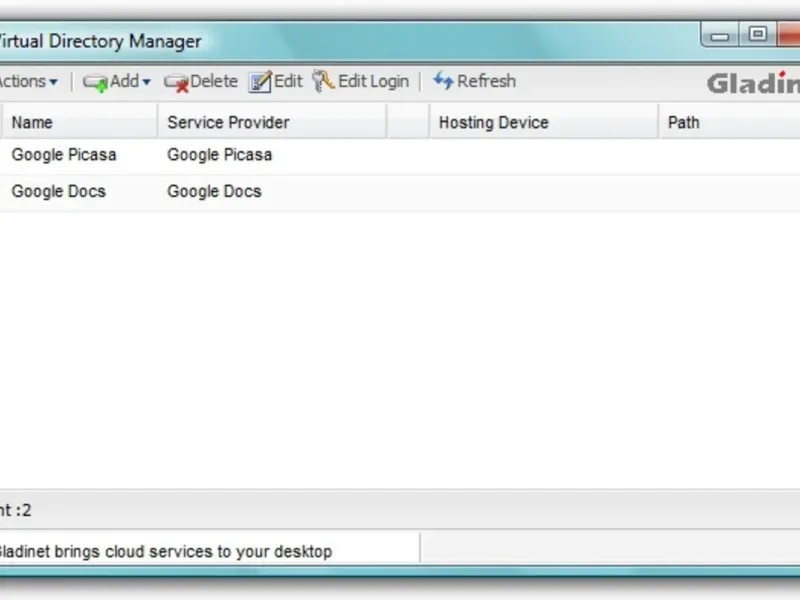This screenshot has width=800, height=600.
Task: Maximize the Virtual Directory Manager window
Action: pos(758,35)
